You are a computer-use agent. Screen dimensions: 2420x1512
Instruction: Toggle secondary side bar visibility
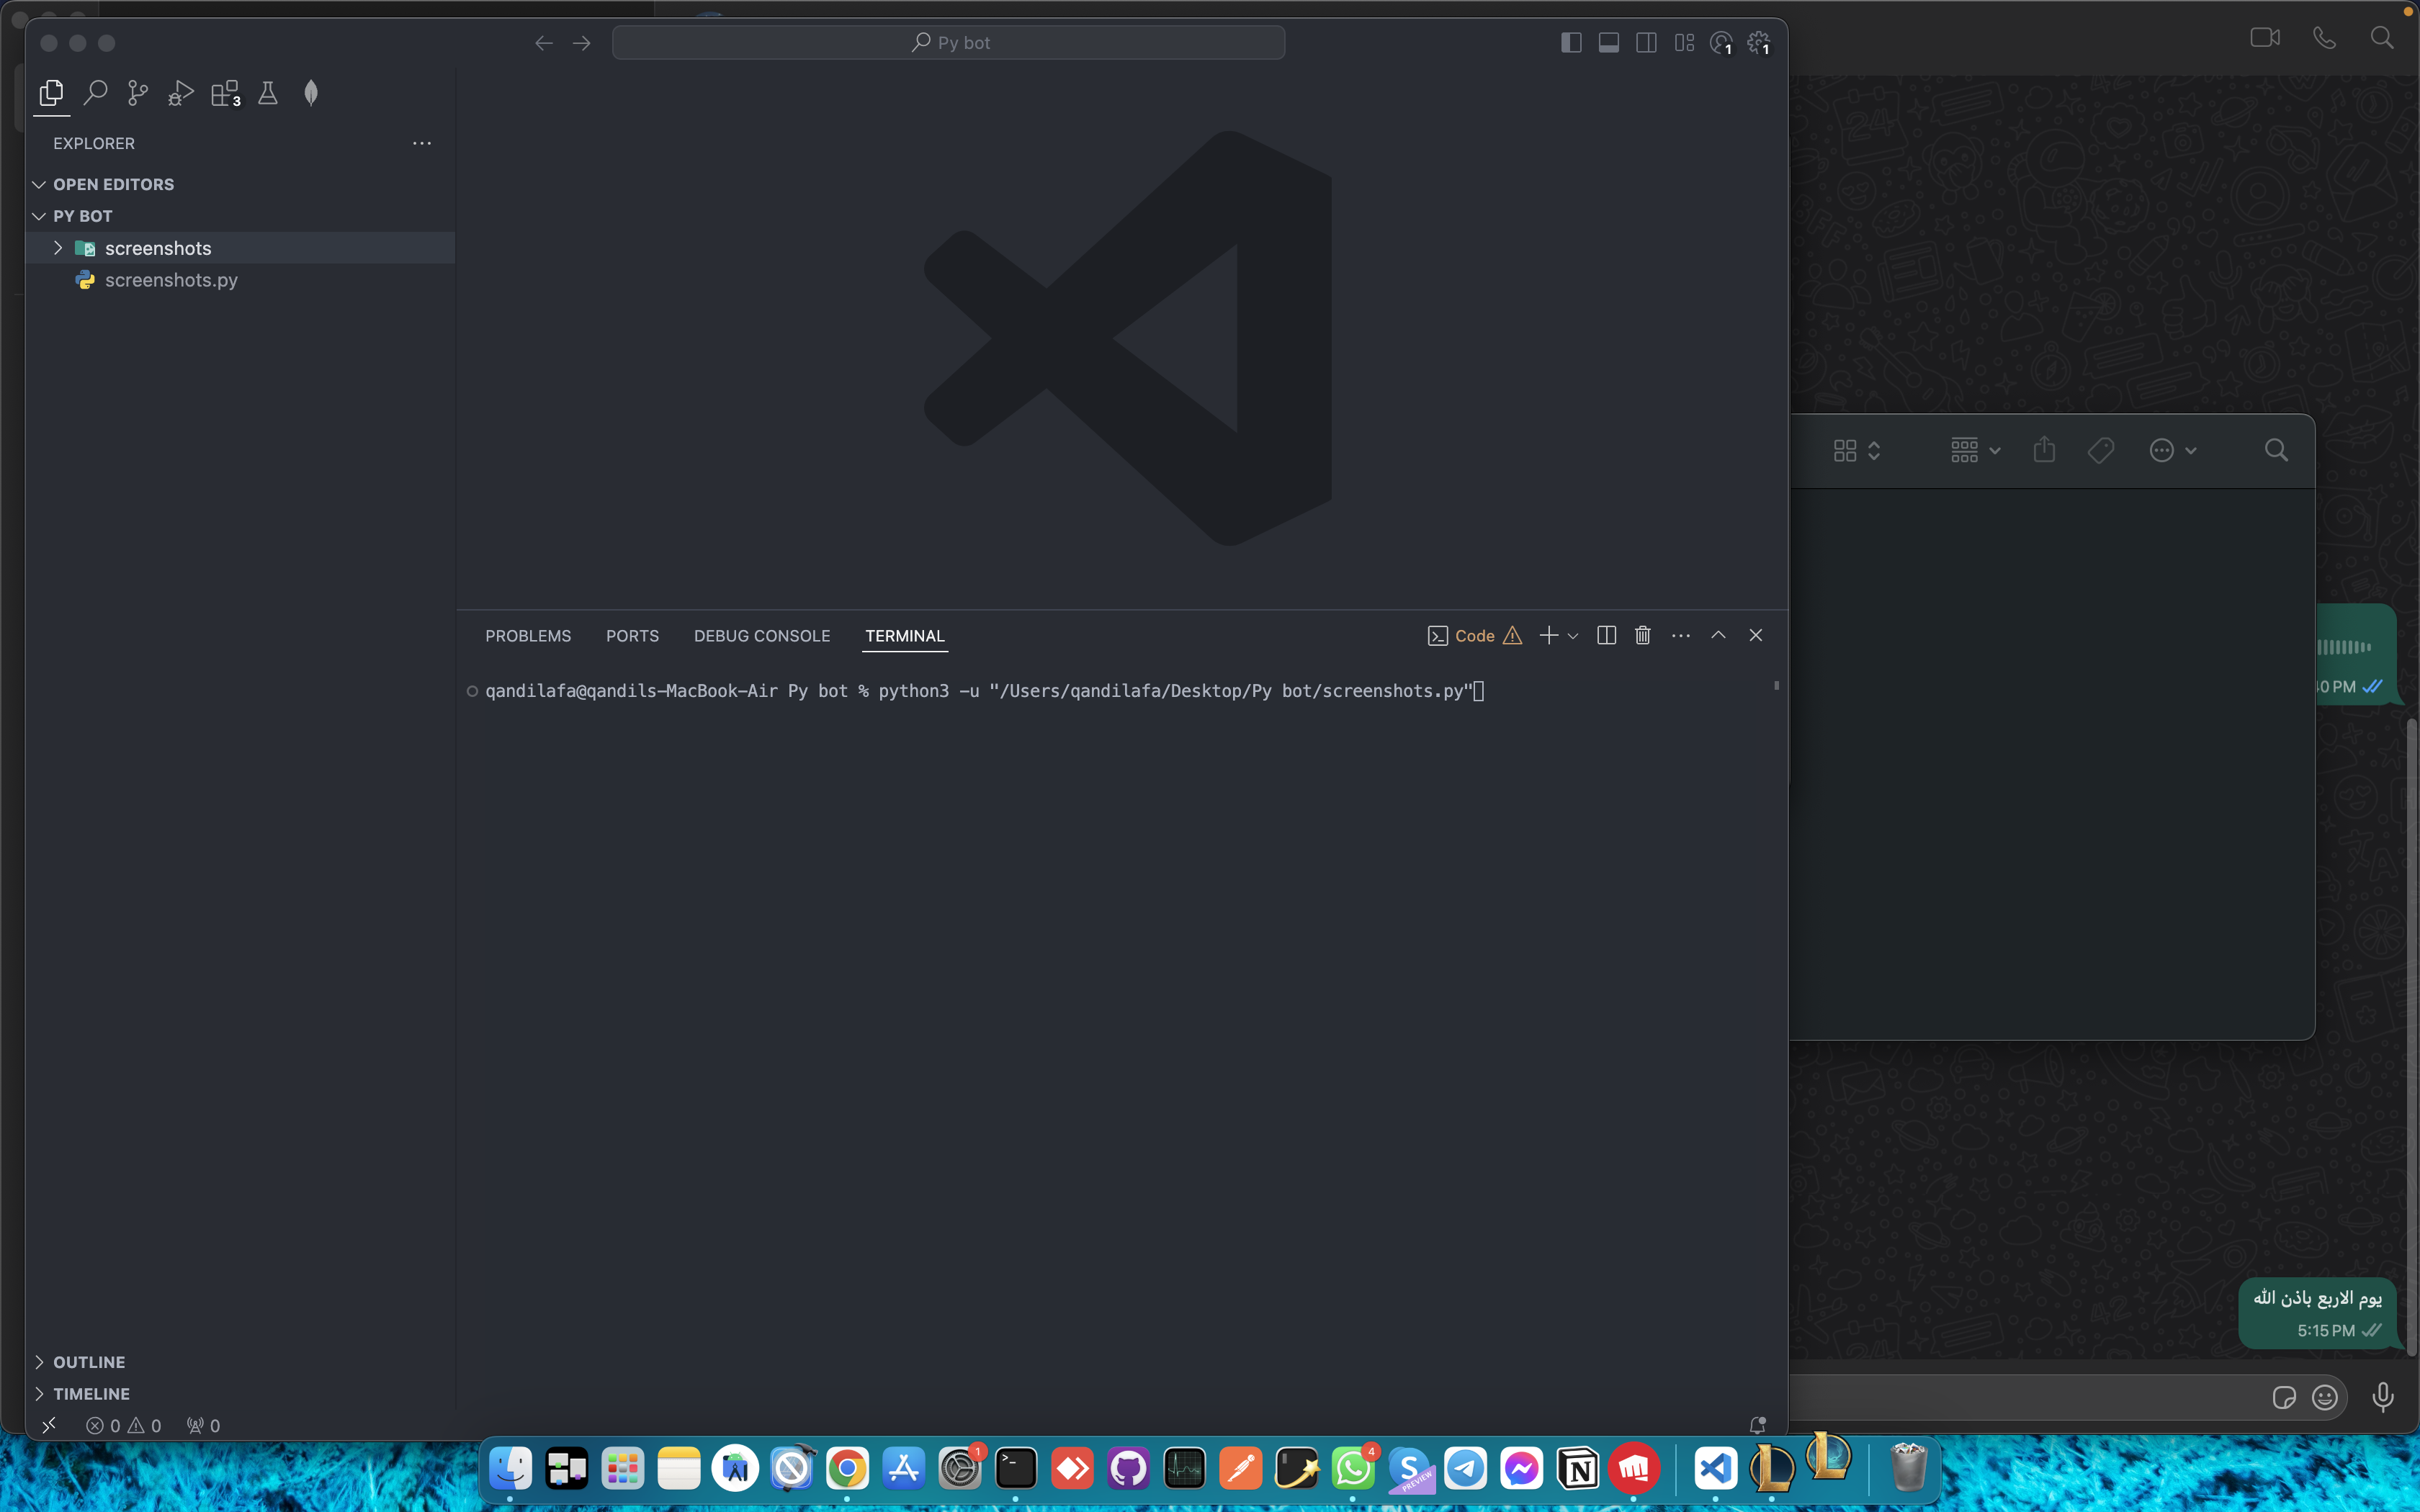coord(1646,43)
